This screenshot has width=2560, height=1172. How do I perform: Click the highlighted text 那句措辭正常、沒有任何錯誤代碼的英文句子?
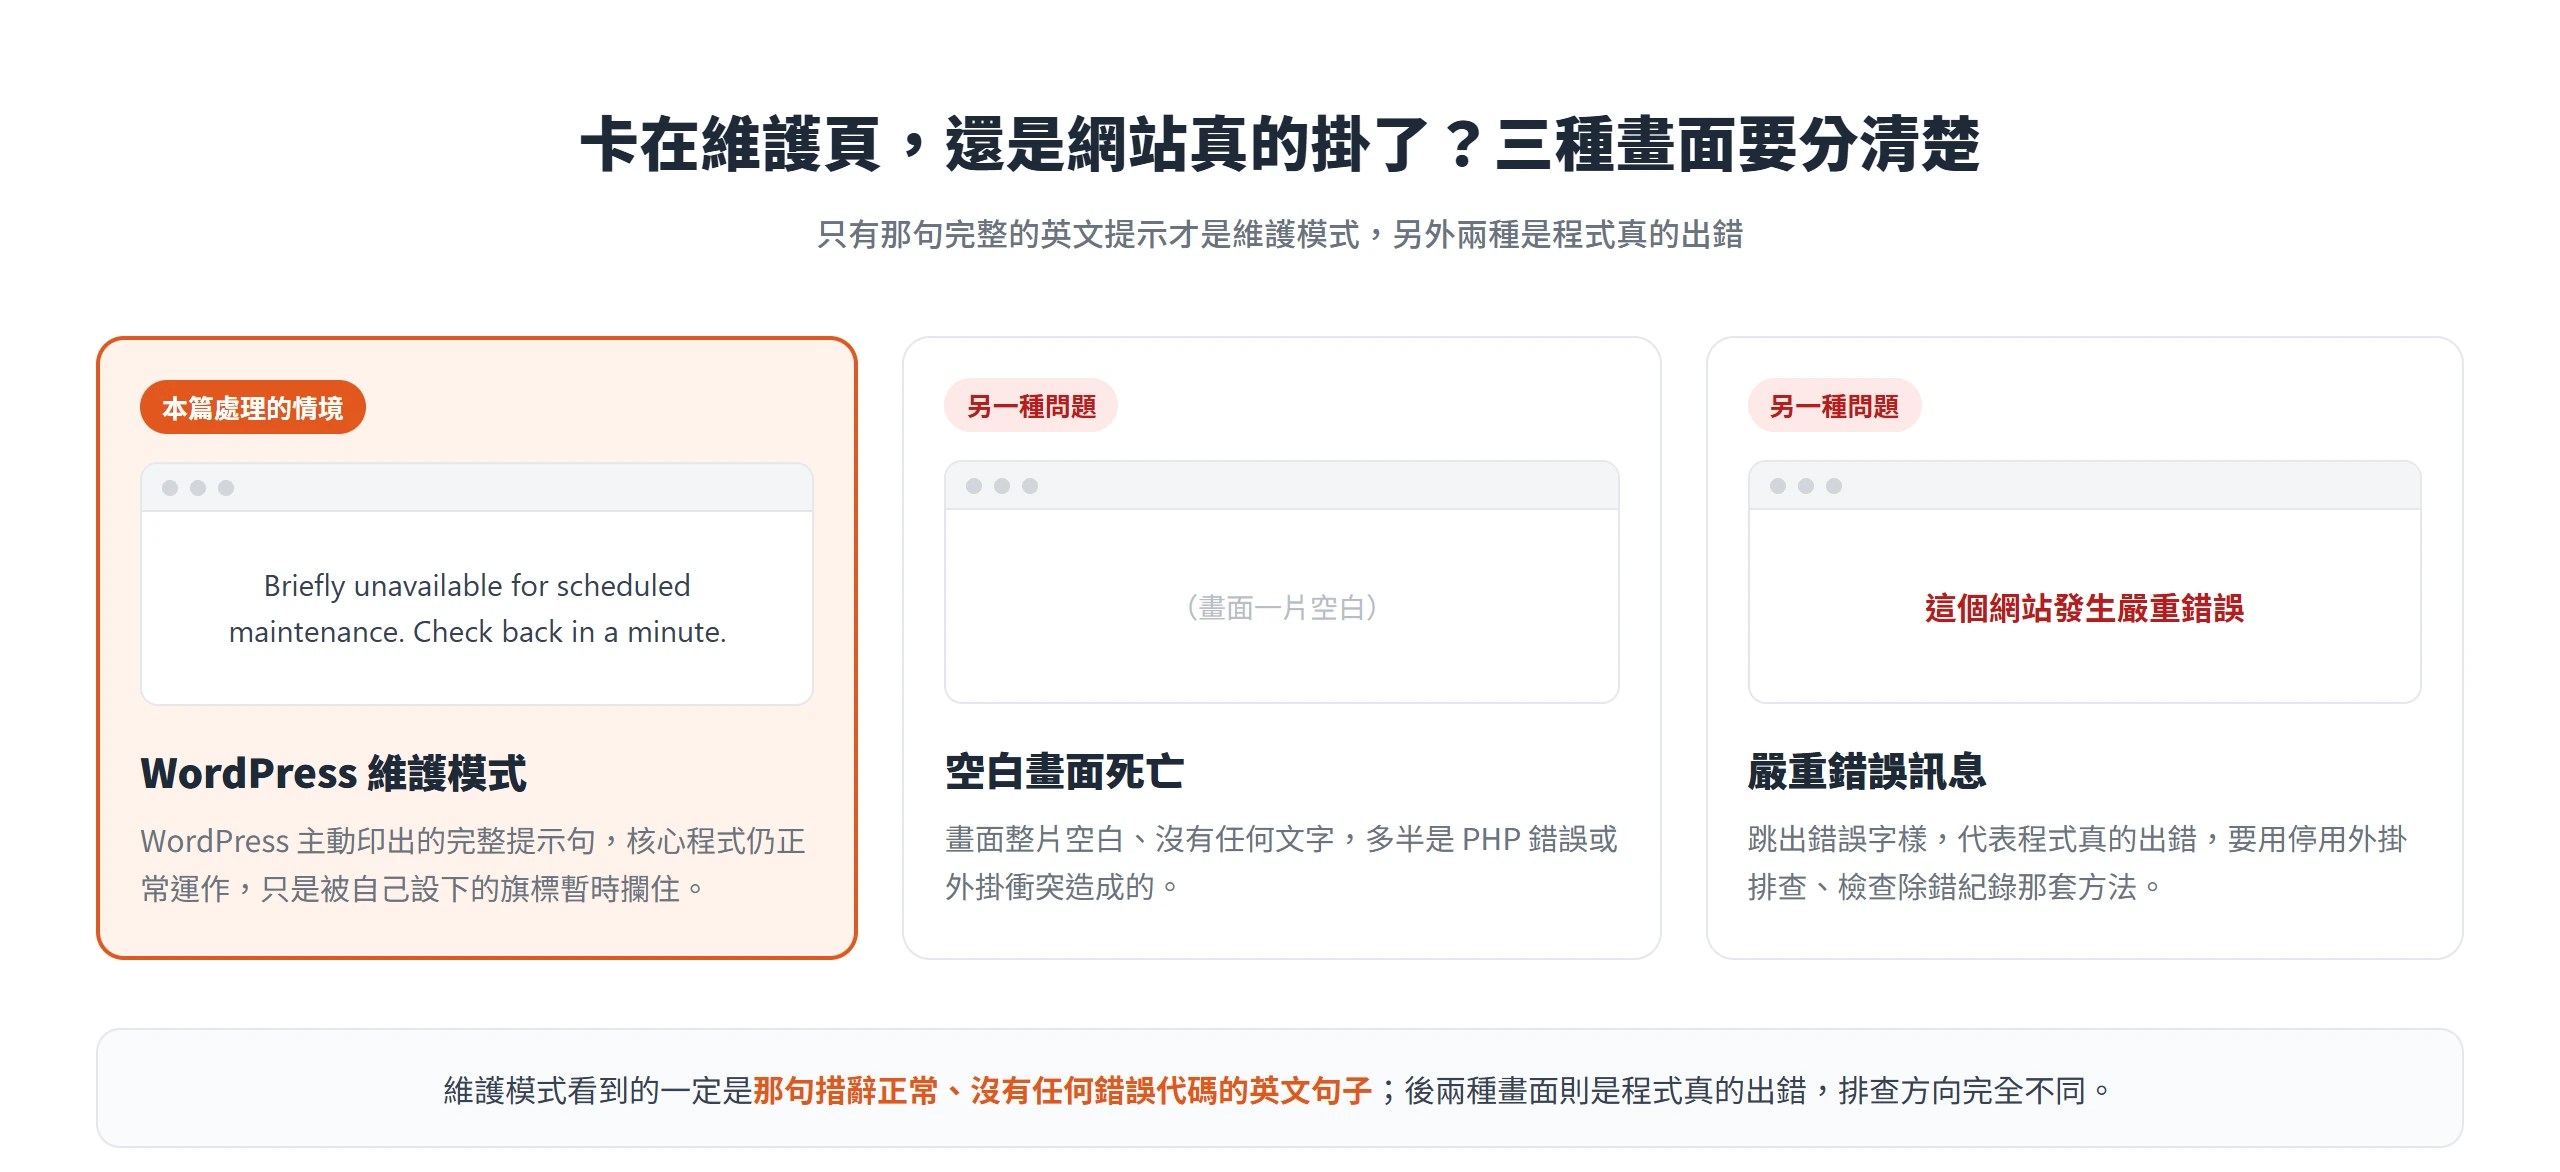point(1062,1090)
